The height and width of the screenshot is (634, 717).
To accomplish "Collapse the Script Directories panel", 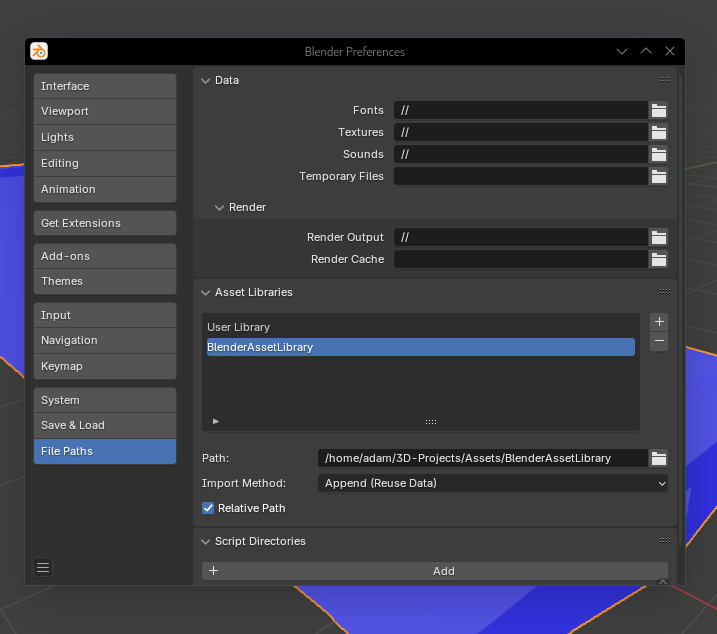I will (x=206, y=542).
